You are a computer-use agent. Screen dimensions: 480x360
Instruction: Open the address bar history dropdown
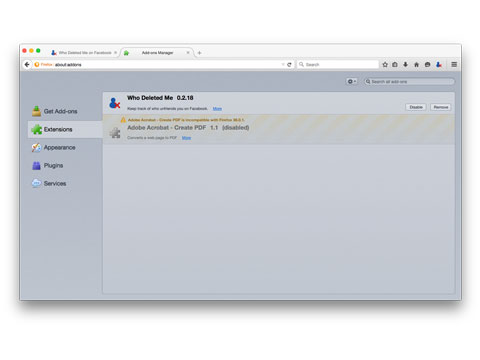point(283,64)
